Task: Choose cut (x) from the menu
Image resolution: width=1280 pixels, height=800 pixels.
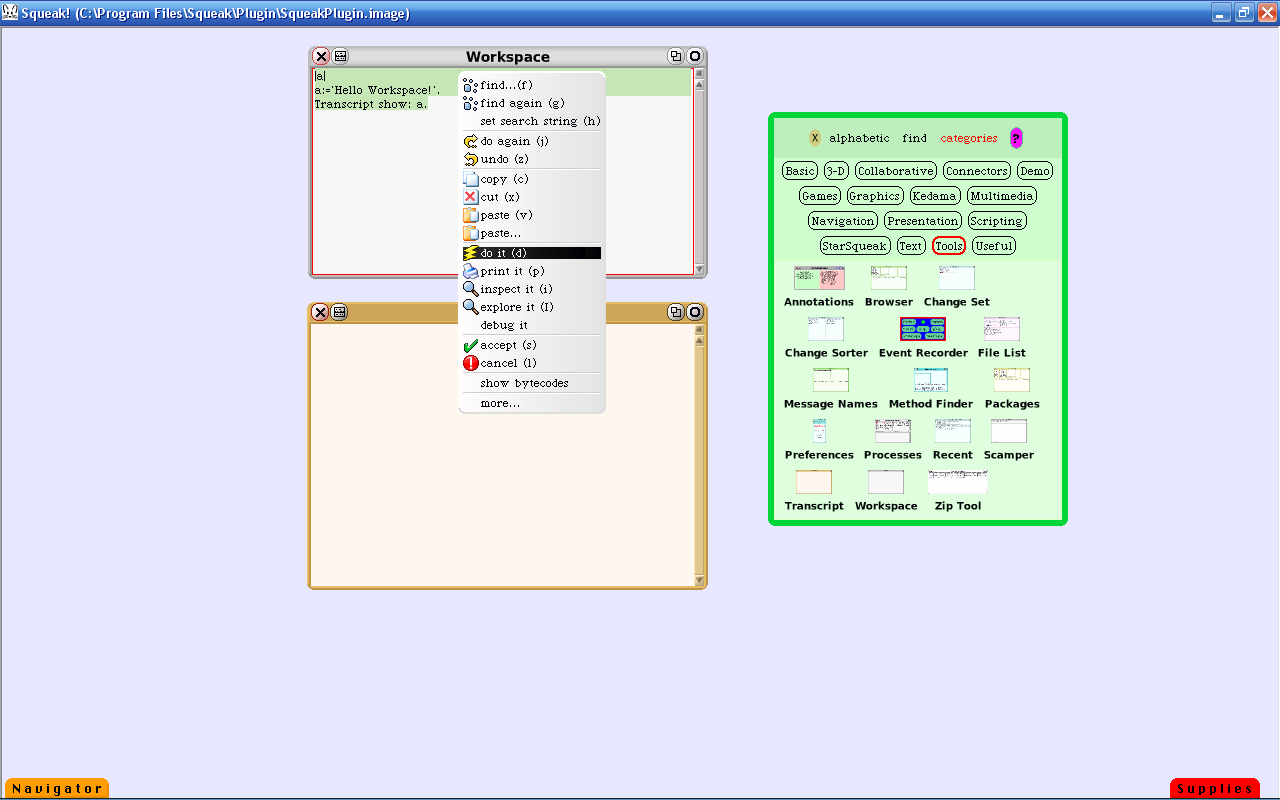Action: (532, 197)
